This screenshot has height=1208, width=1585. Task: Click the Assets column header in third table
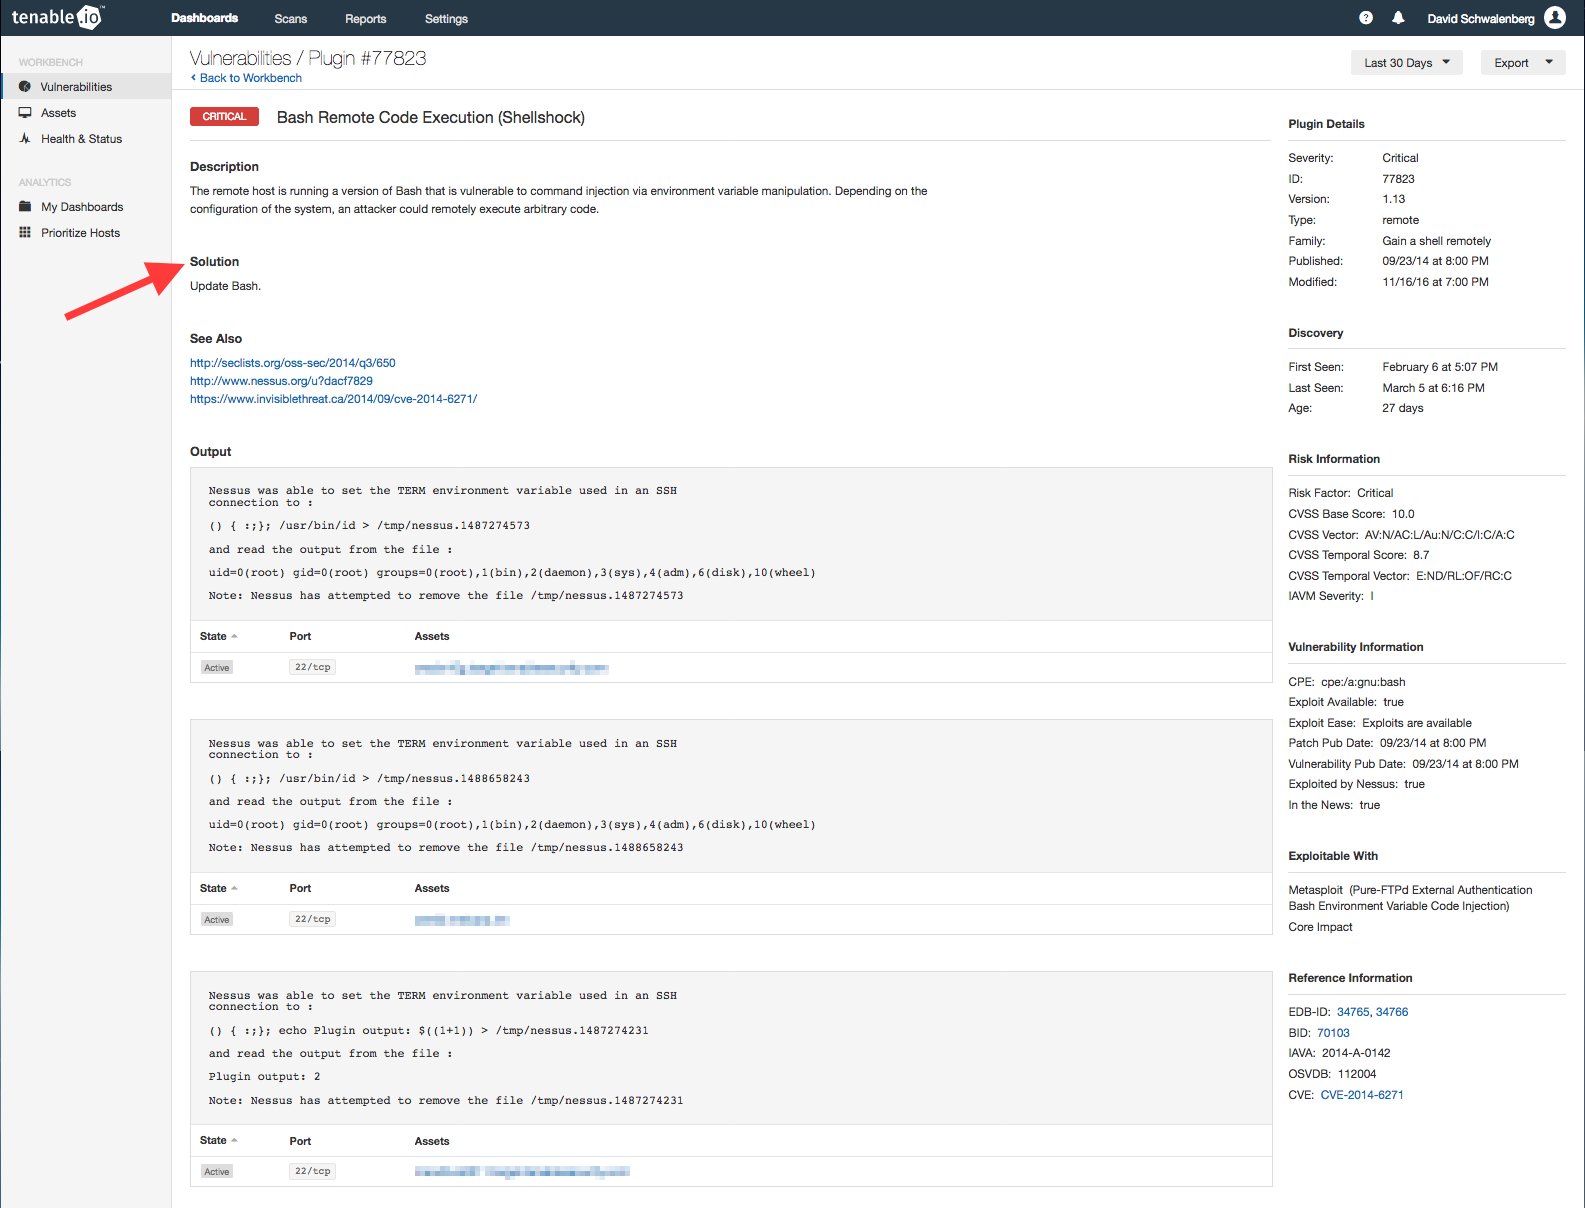click(432, 1141)
